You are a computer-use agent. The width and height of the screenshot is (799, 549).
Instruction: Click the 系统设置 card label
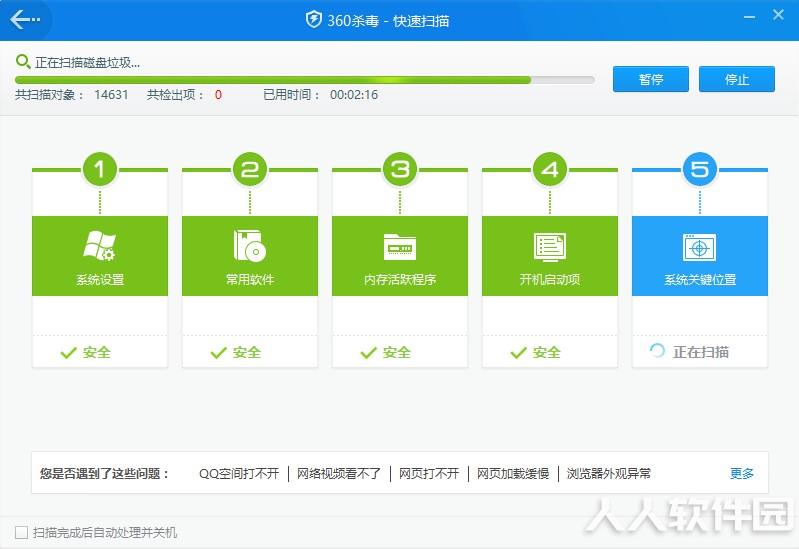[x=100, y=279]
